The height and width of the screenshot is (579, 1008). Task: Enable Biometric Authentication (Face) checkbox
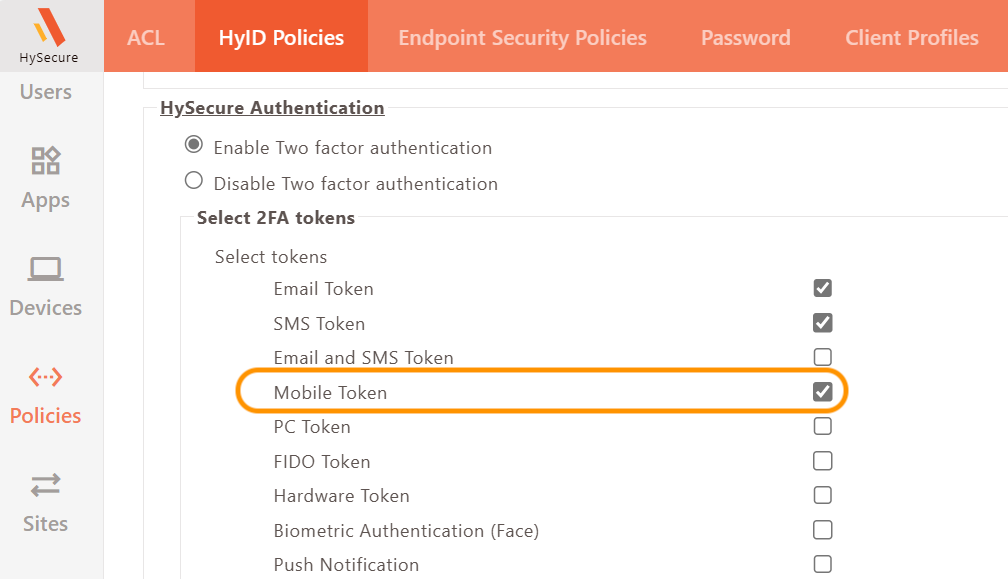pyautogui.click(x=823, y=530)
